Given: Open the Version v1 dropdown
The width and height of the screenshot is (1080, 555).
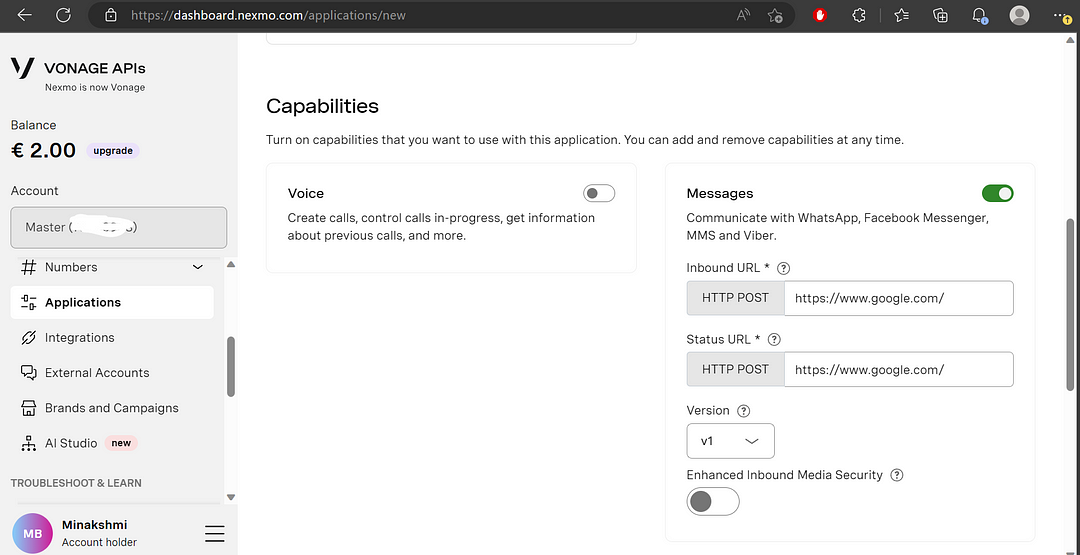Looking at the screenshot, I should click(730, 441).
